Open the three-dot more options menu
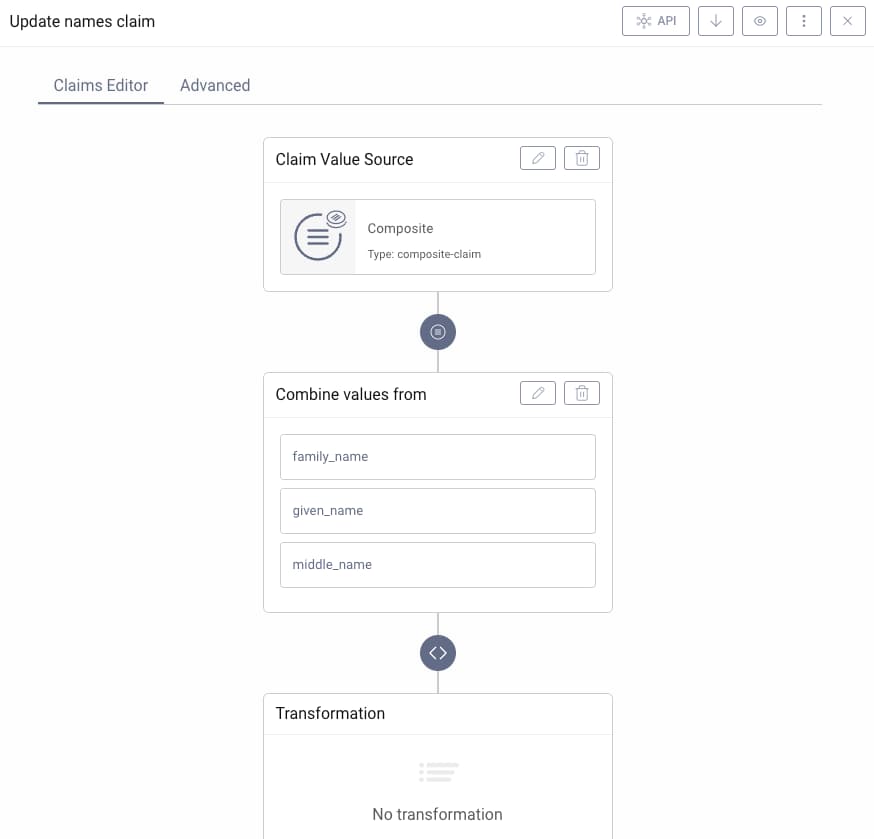Screen dimensions: 874x839 804,21
